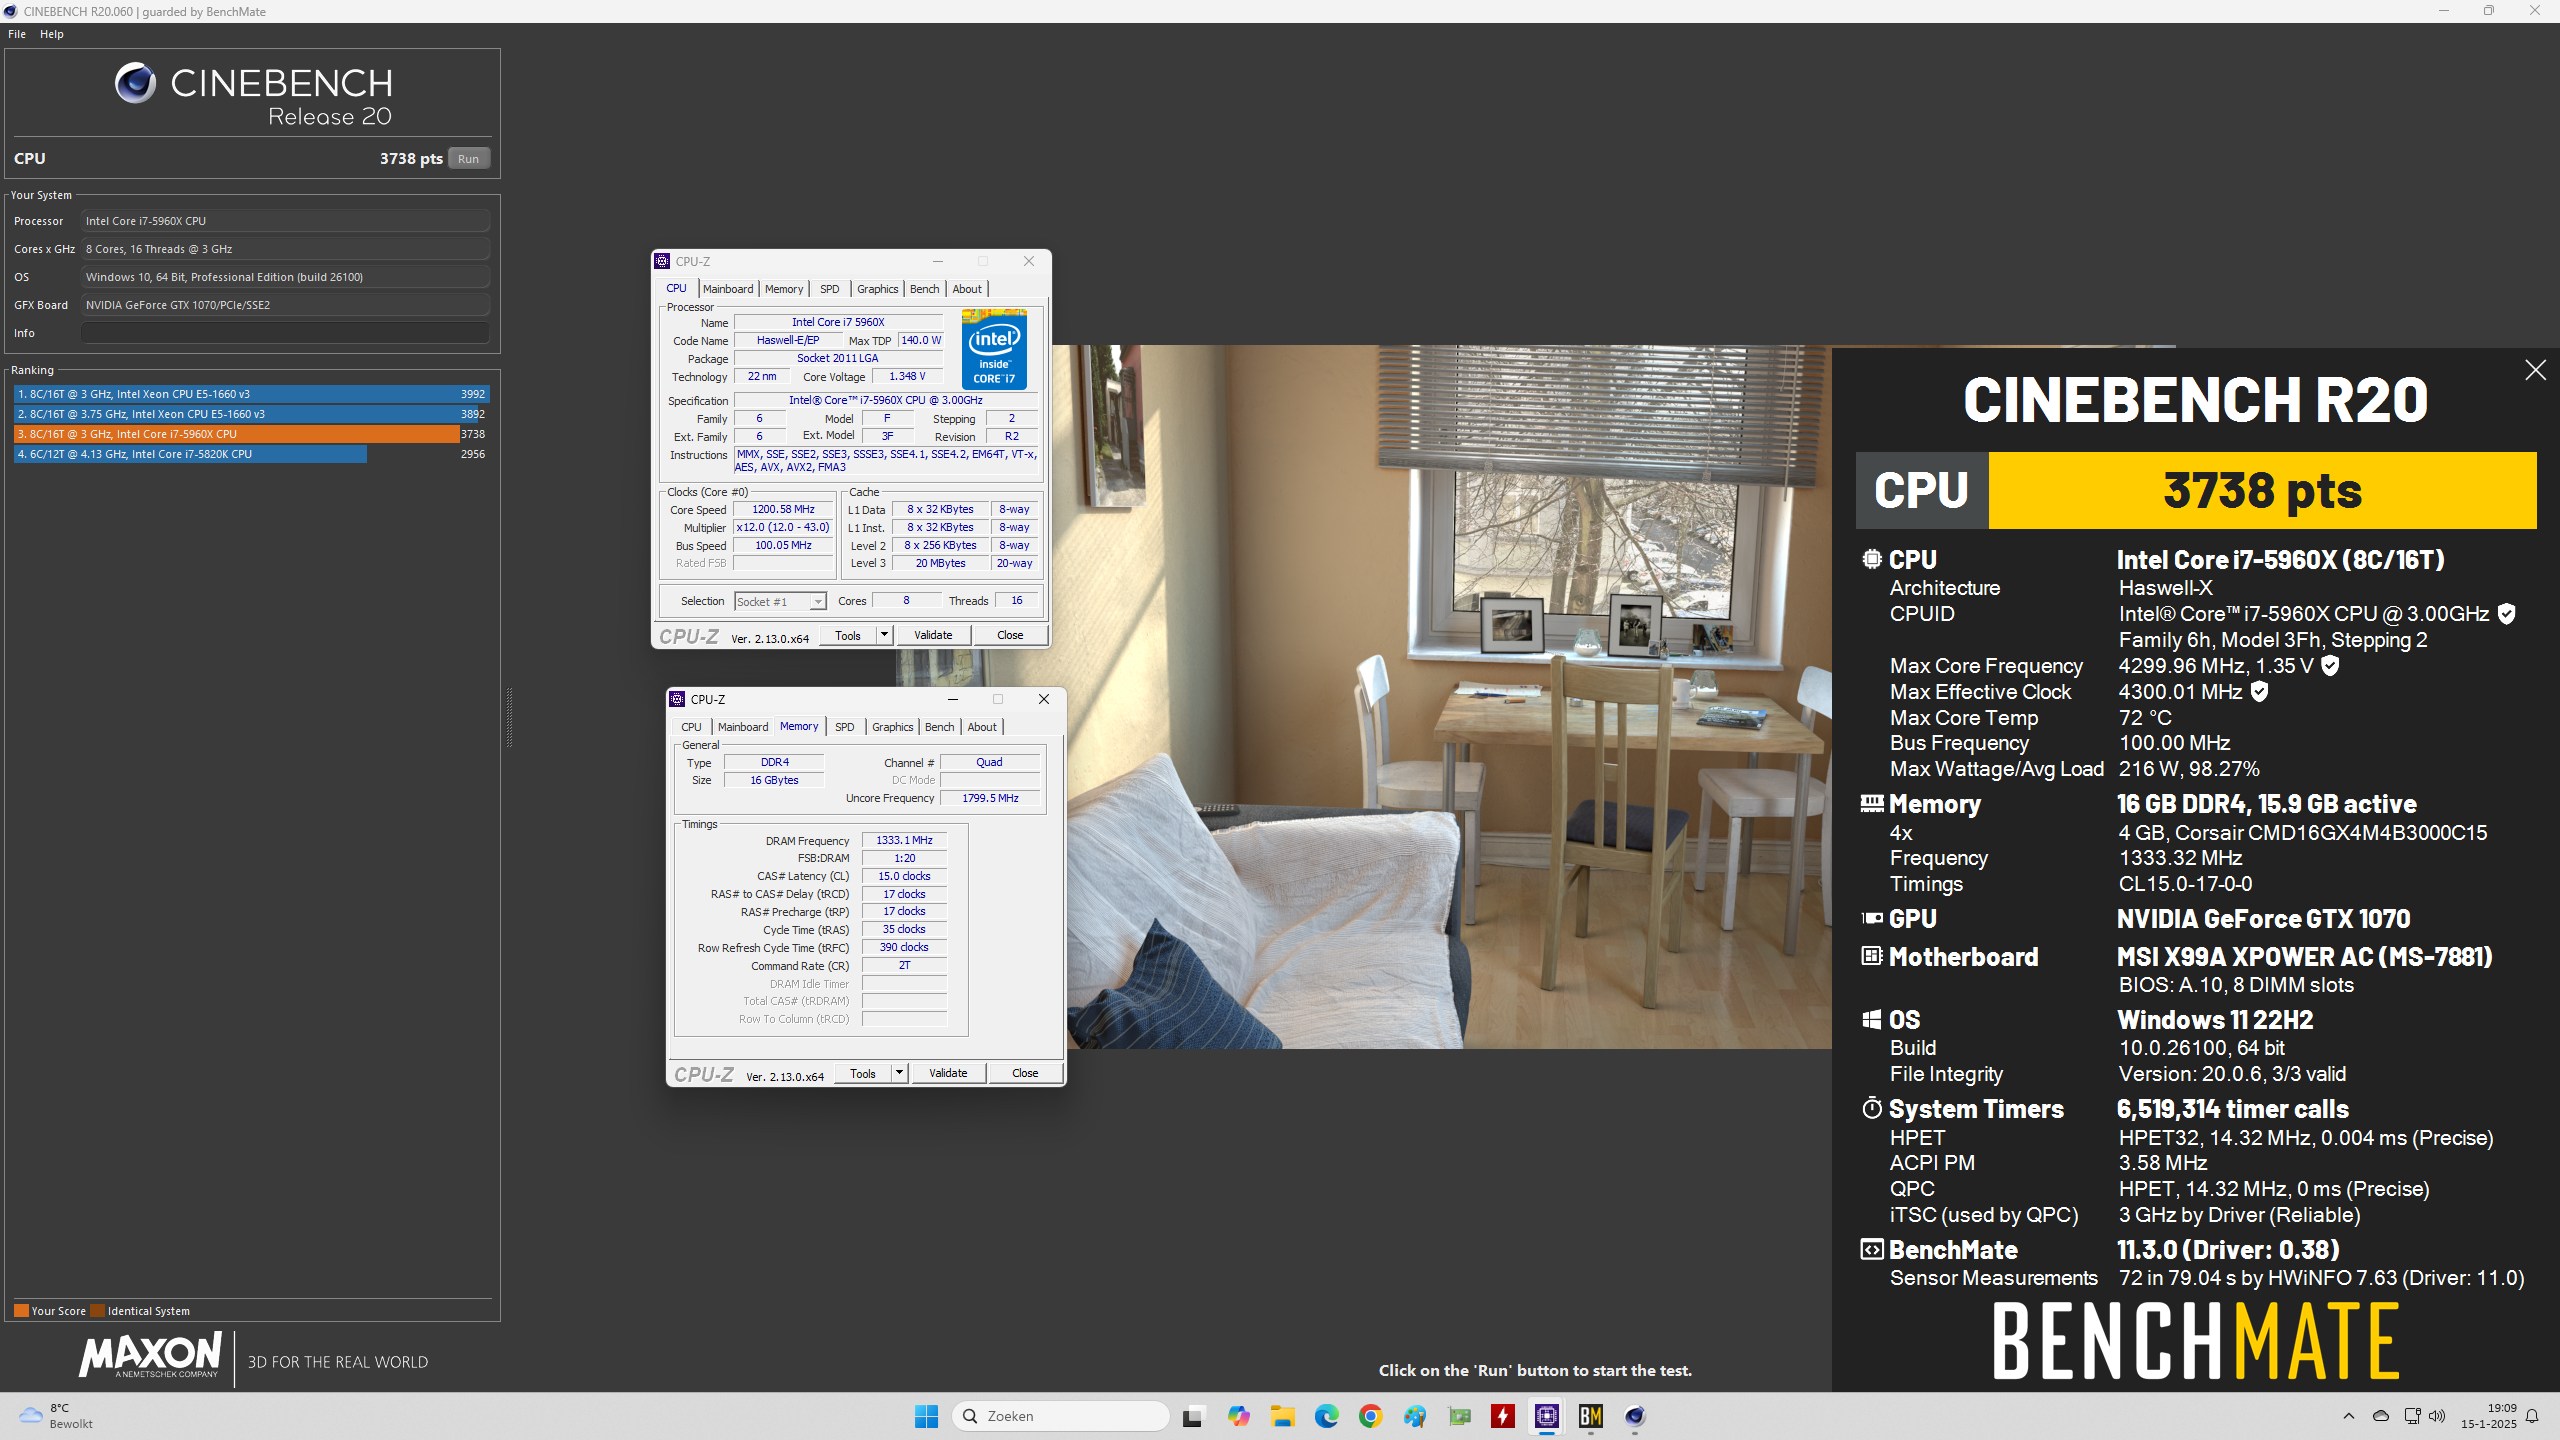
Task: Click the Zoeken taskbar search box
Action: pos(1060,1416)
